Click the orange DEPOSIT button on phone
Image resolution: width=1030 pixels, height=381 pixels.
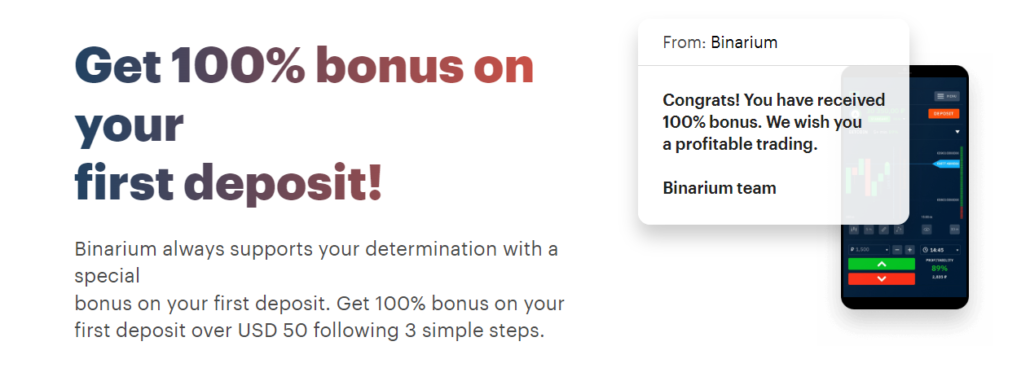pos(944,114)
